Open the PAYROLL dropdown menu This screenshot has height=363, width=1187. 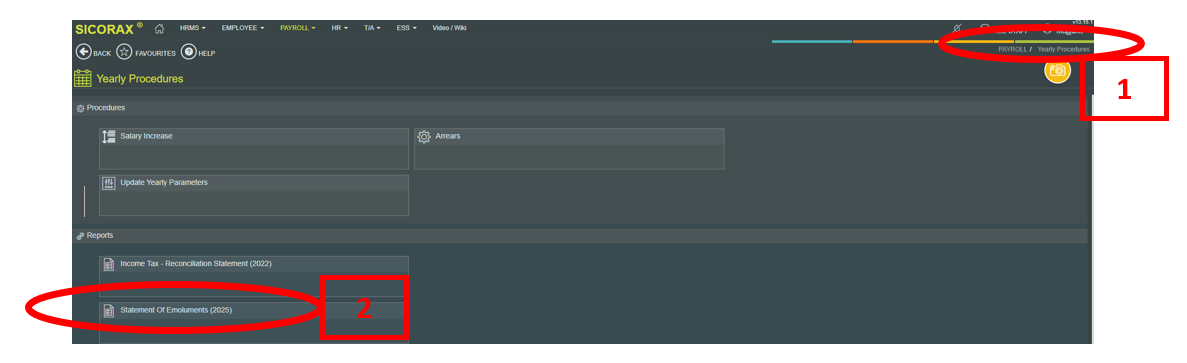(298, 28)
